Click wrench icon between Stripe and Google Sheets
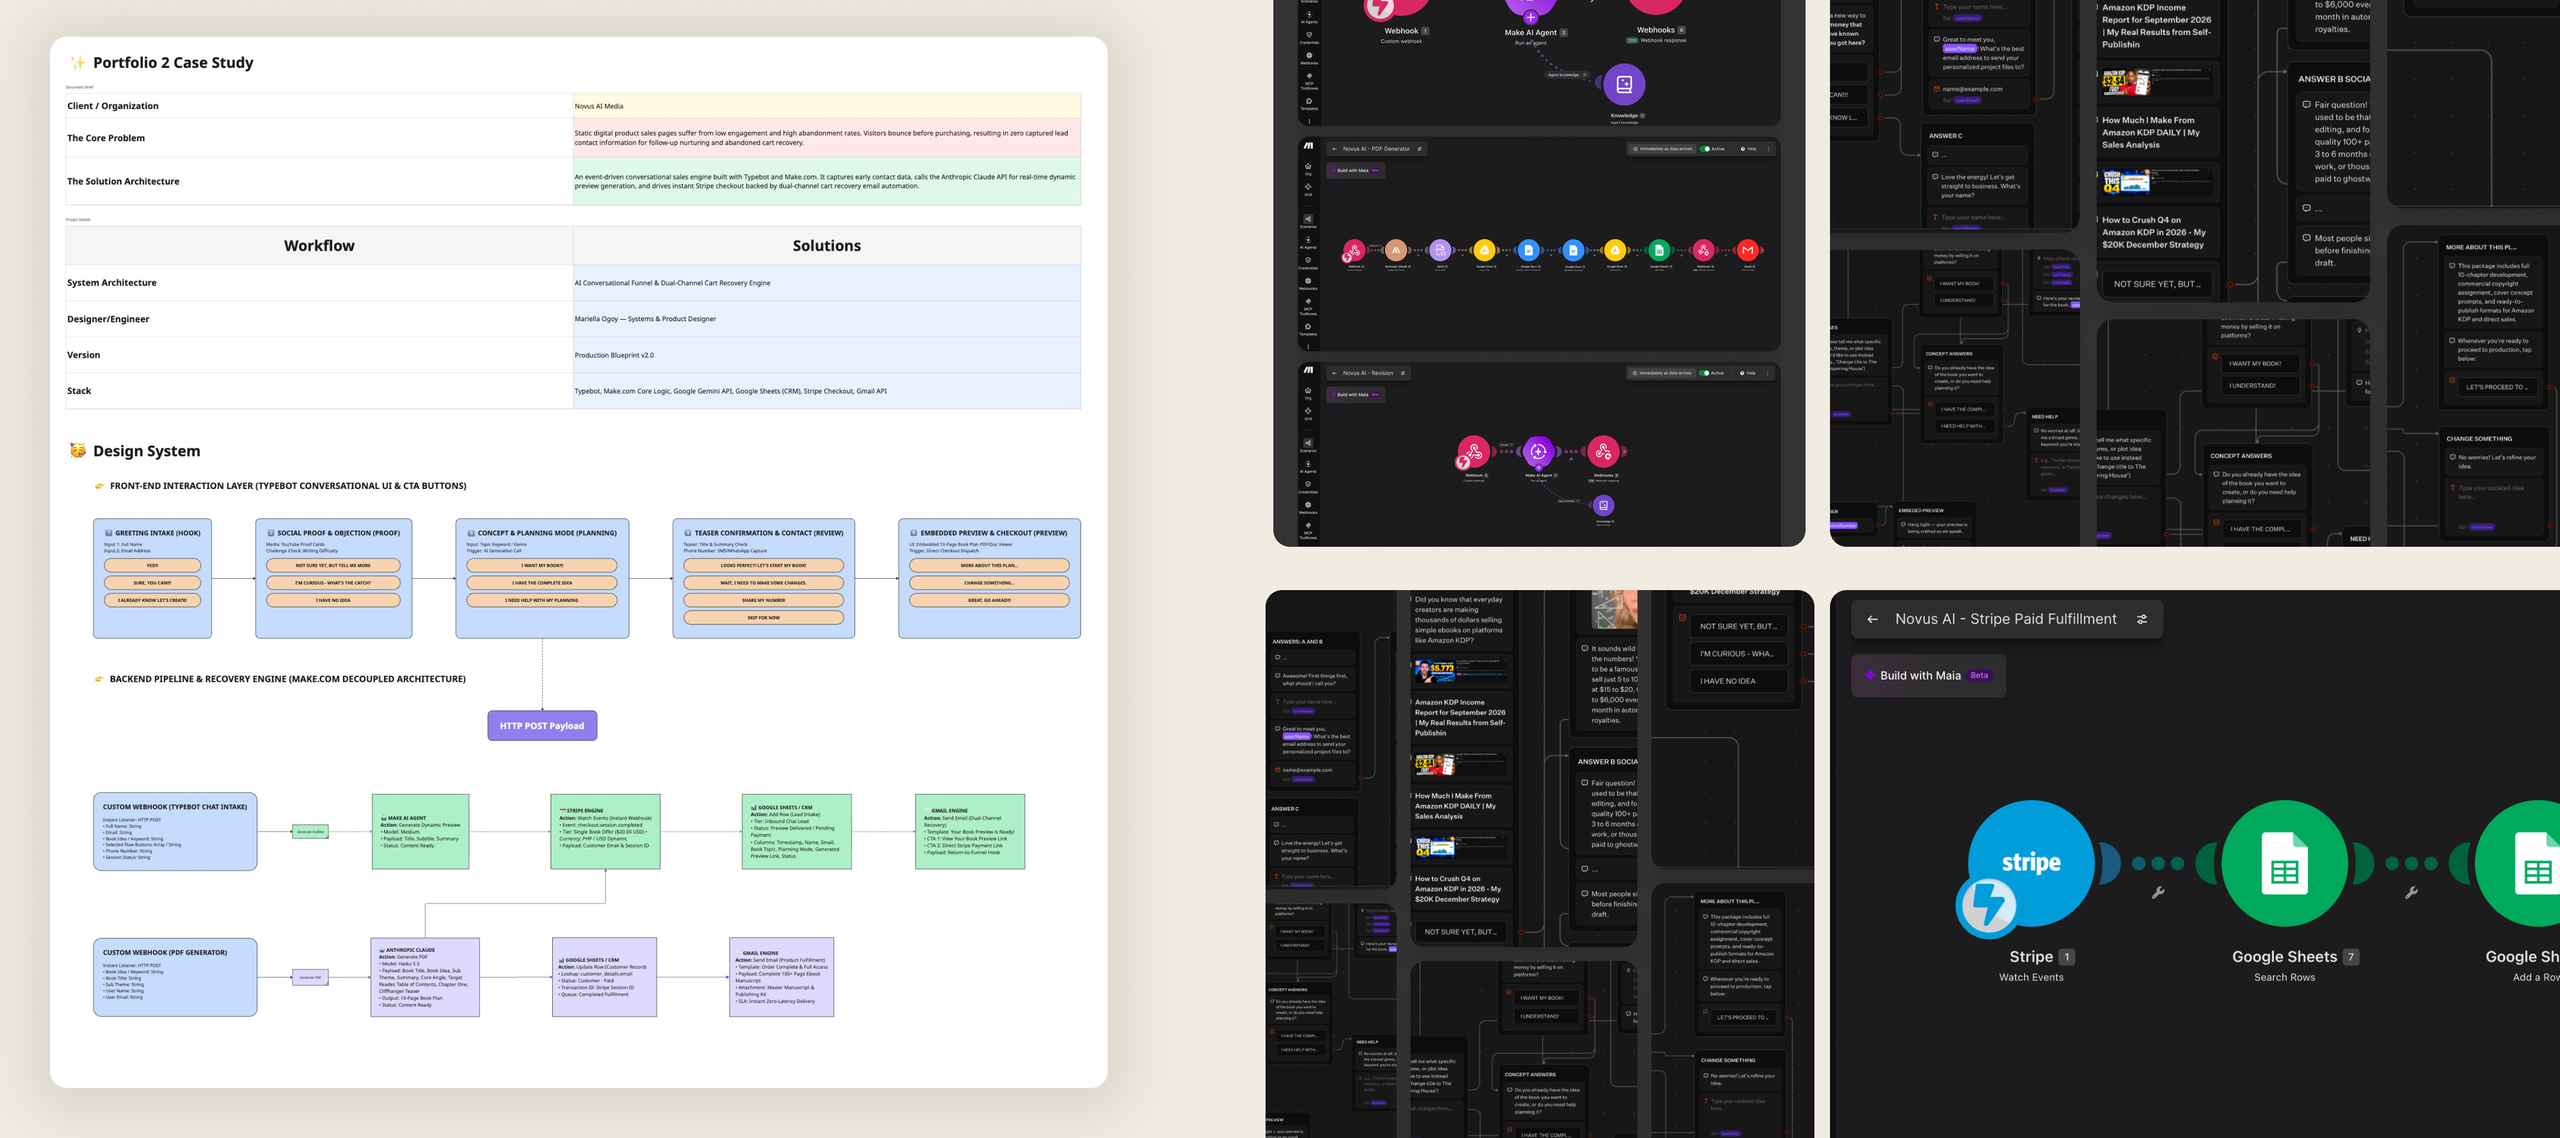Viewport: 2560px width, 1138px height. tap(2158, 893)
